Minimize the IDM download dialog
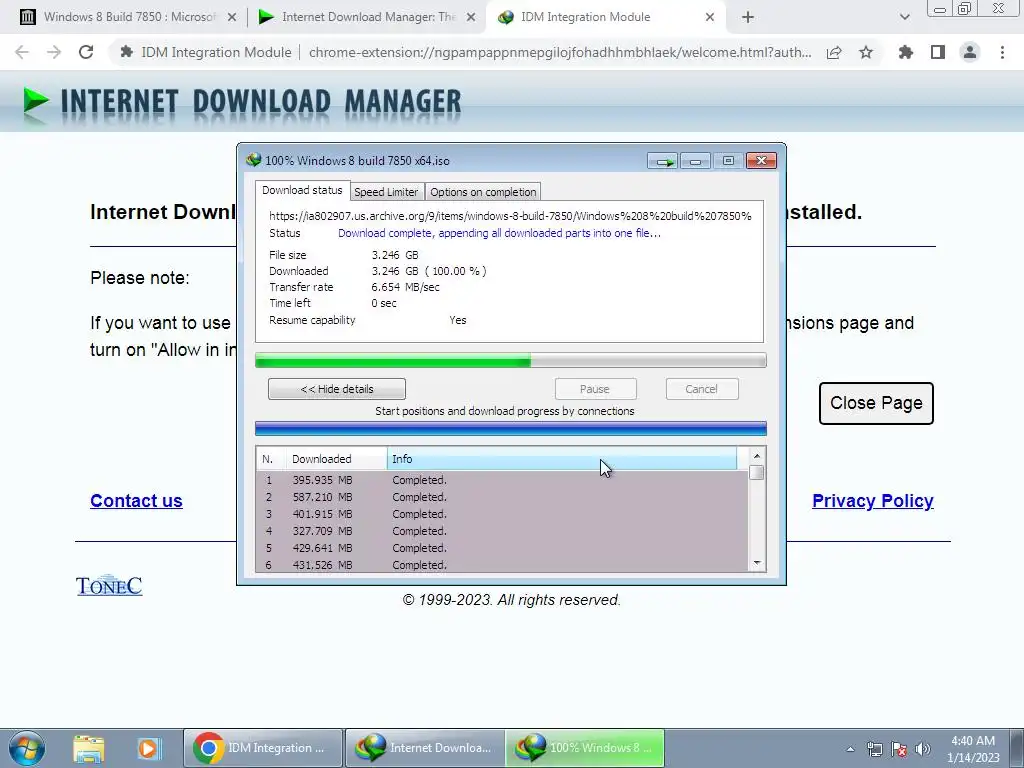The height and width of the screenshot is (768, 1024). pyautogui.click(x=696, y=161)
